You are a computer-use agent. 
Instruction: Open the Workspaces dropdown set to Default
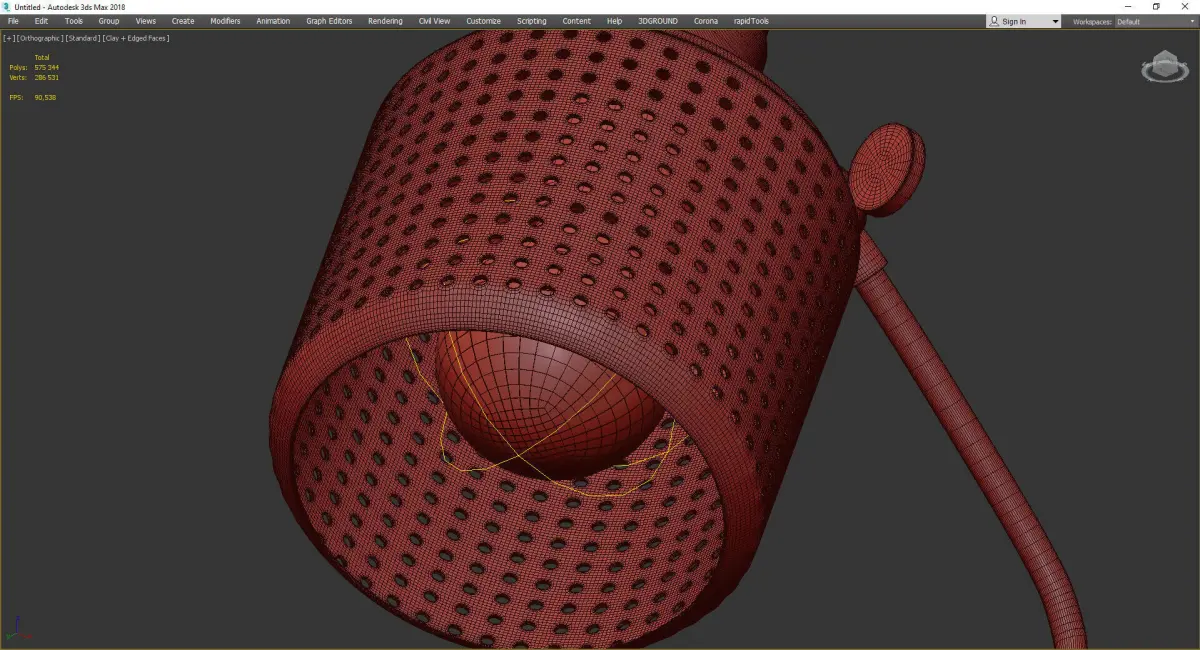point(1155,21)
